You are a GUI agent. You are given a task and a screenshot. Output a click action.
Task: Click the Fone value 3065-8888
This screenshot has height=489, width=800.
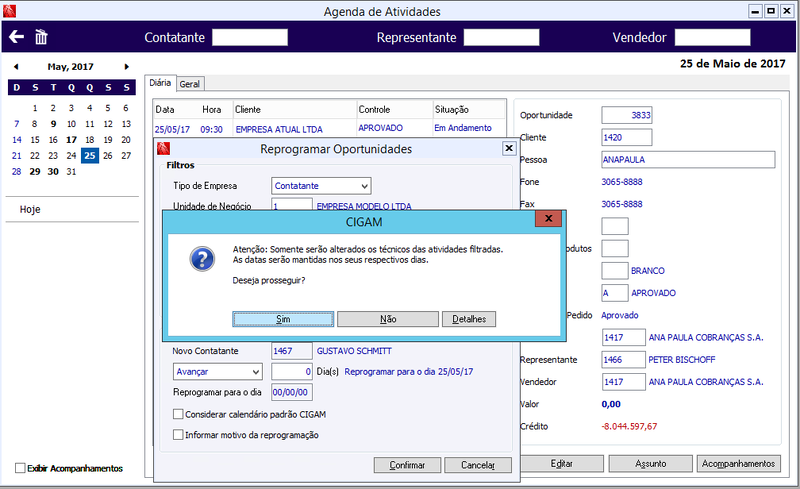click(x=622, y=182)
